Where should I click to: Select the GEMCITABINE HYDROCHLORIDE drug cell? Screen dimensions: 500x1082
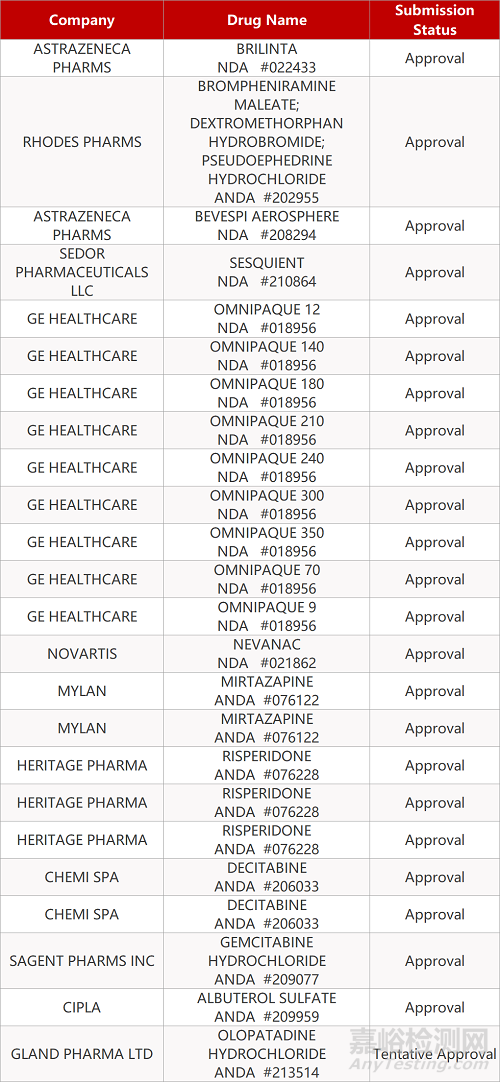[267, 961]
